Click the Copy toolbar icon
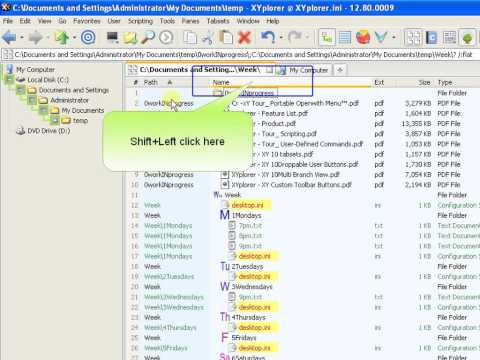 click(x=190, y=37)
